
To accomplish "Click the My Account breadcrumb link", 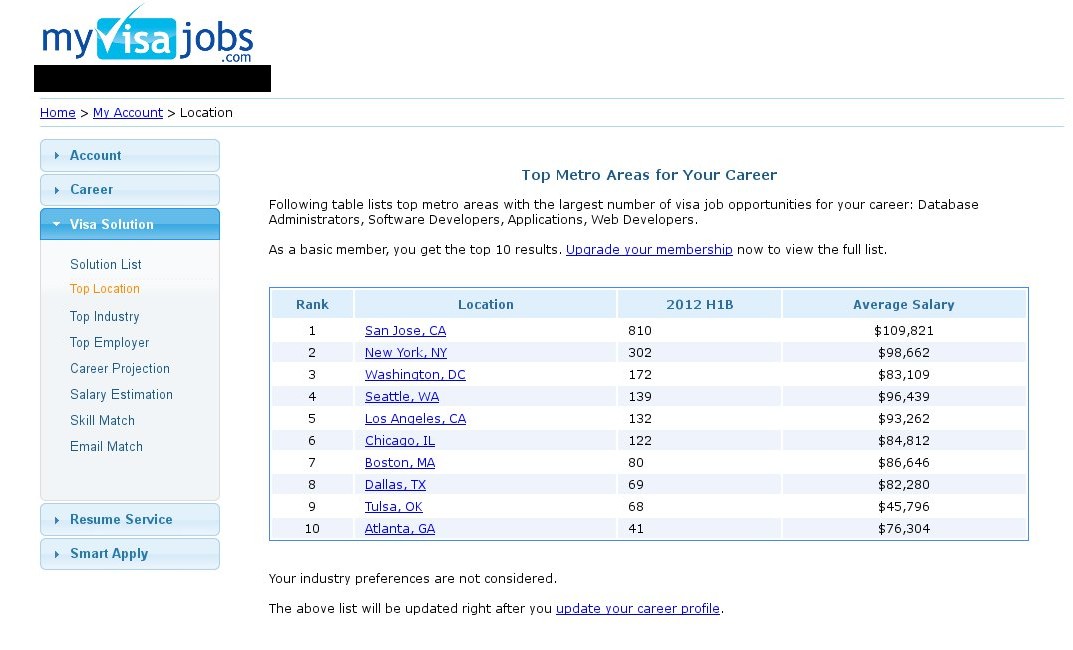I will tap(127, 113).
